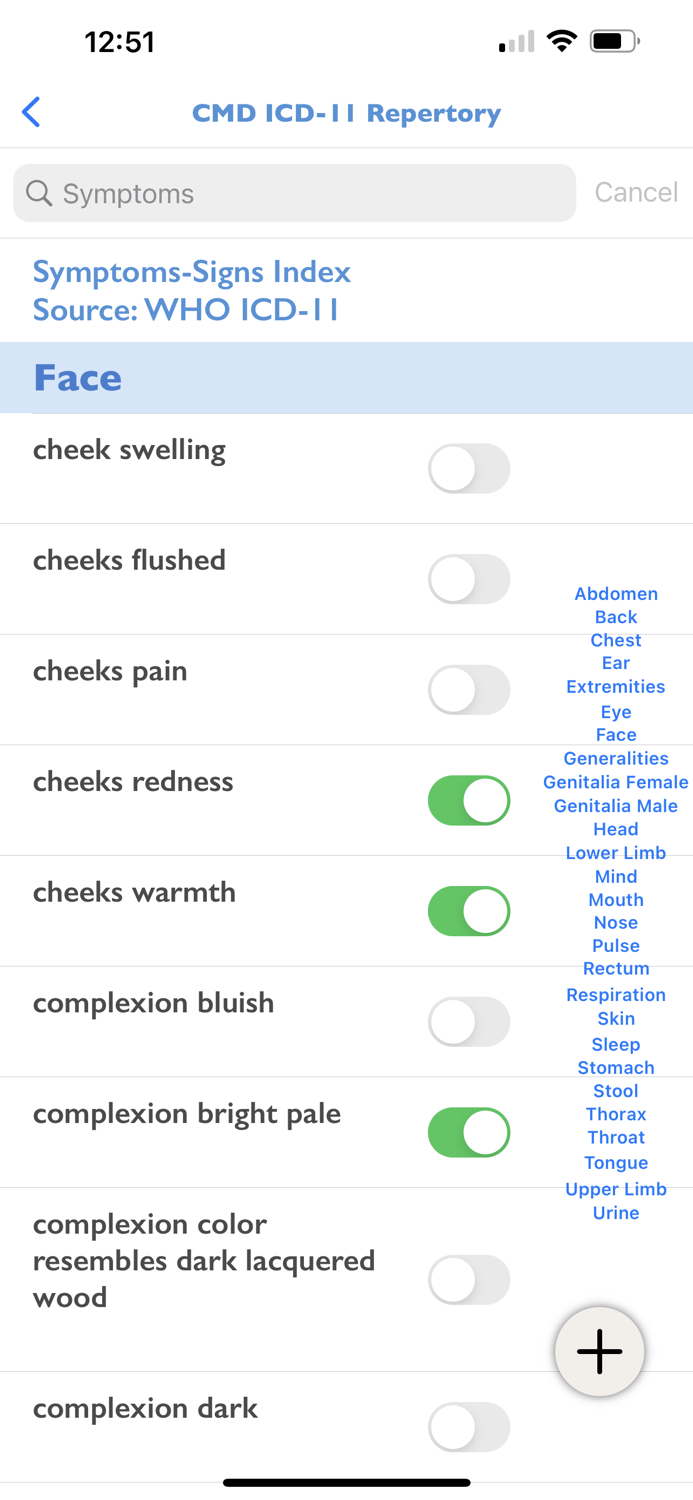The image size is (693, 1500).
Task: Turn off cheeks warmth switch
Action: pos(469,911)
